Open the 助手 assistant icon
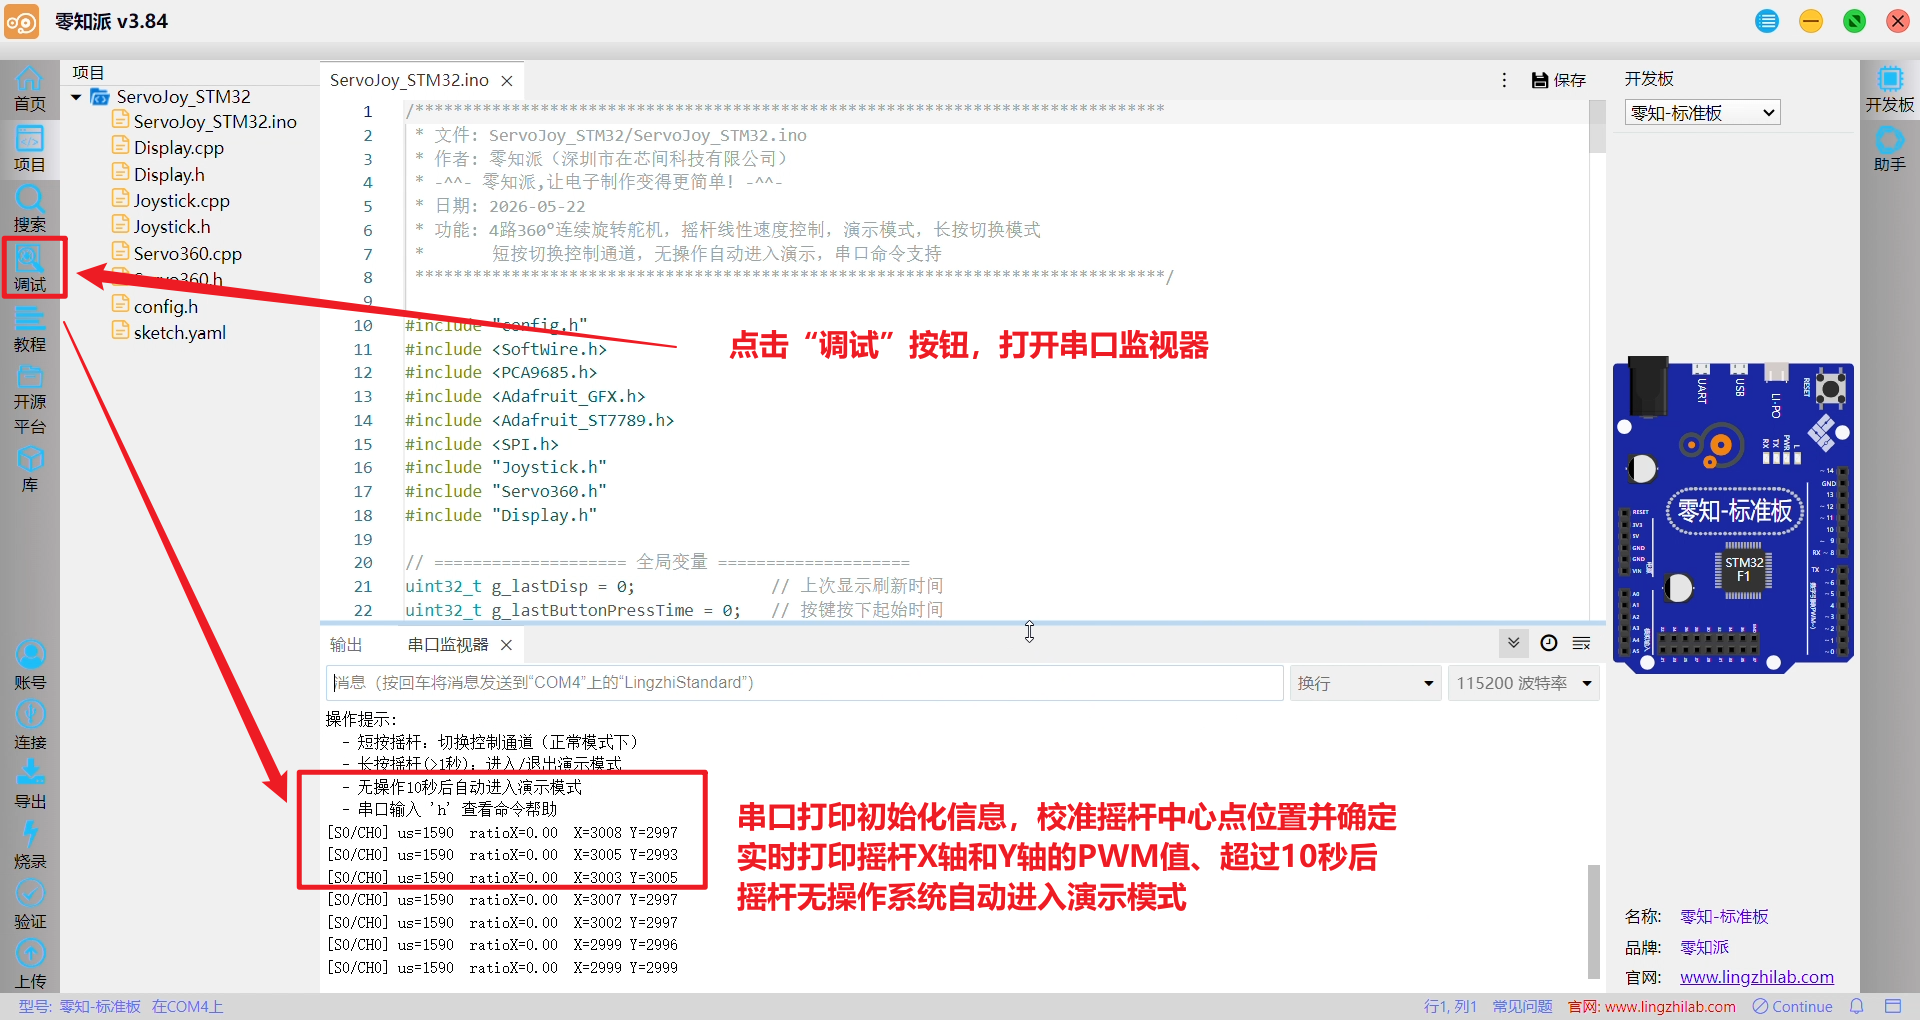Image resolution: width=1920 pixels, height=1020 pixels. [x=1889, y=149]
